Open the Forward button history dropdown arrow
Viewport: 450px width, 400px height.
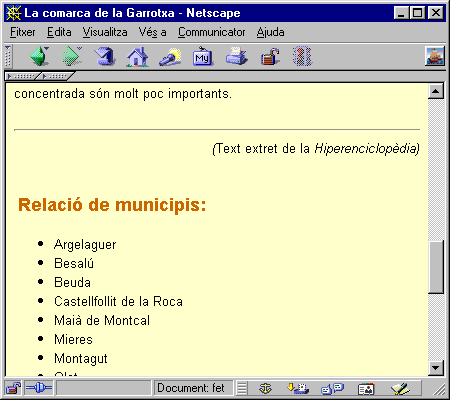(x=79, y=49)
